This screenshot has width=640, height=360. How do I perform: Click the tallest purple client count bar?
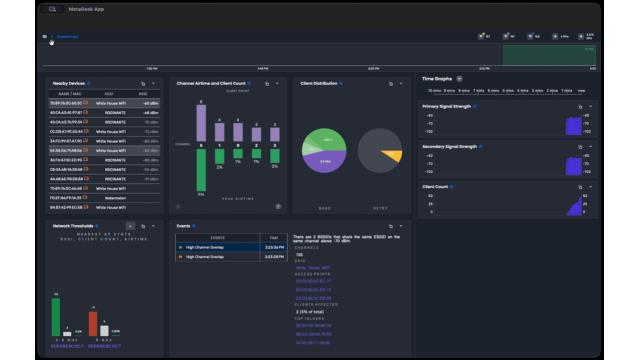tap(201, 123)
